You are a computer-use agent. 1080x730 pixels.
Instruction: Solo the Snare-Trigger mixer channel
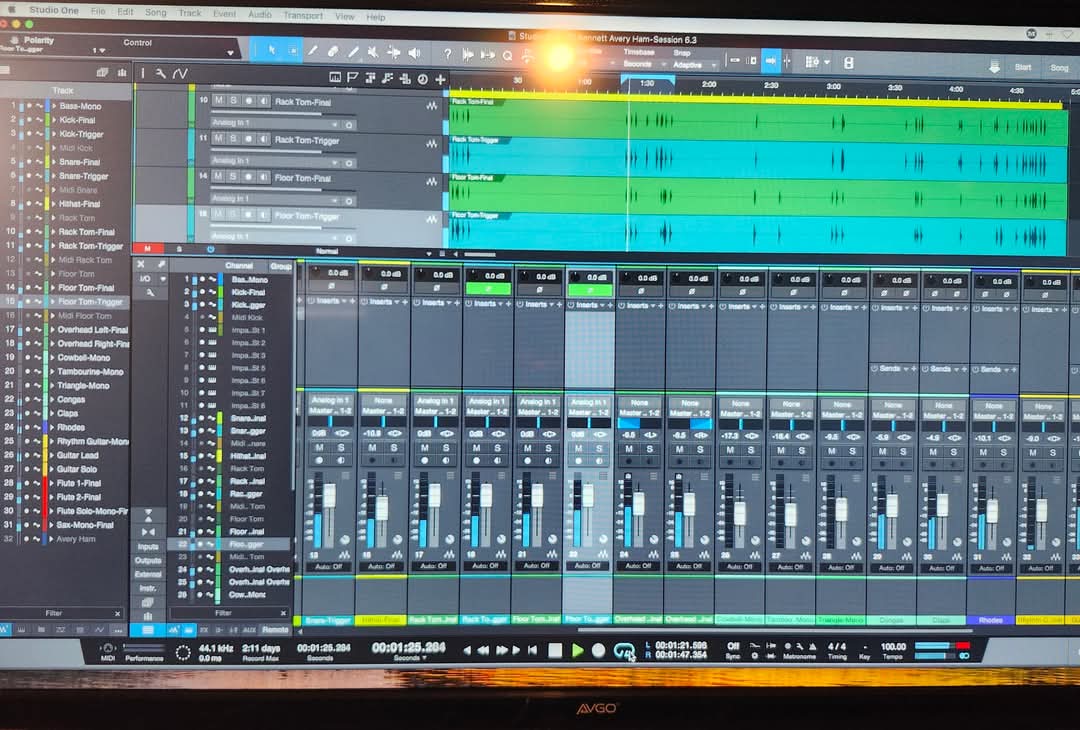click(x=342, y=448)
